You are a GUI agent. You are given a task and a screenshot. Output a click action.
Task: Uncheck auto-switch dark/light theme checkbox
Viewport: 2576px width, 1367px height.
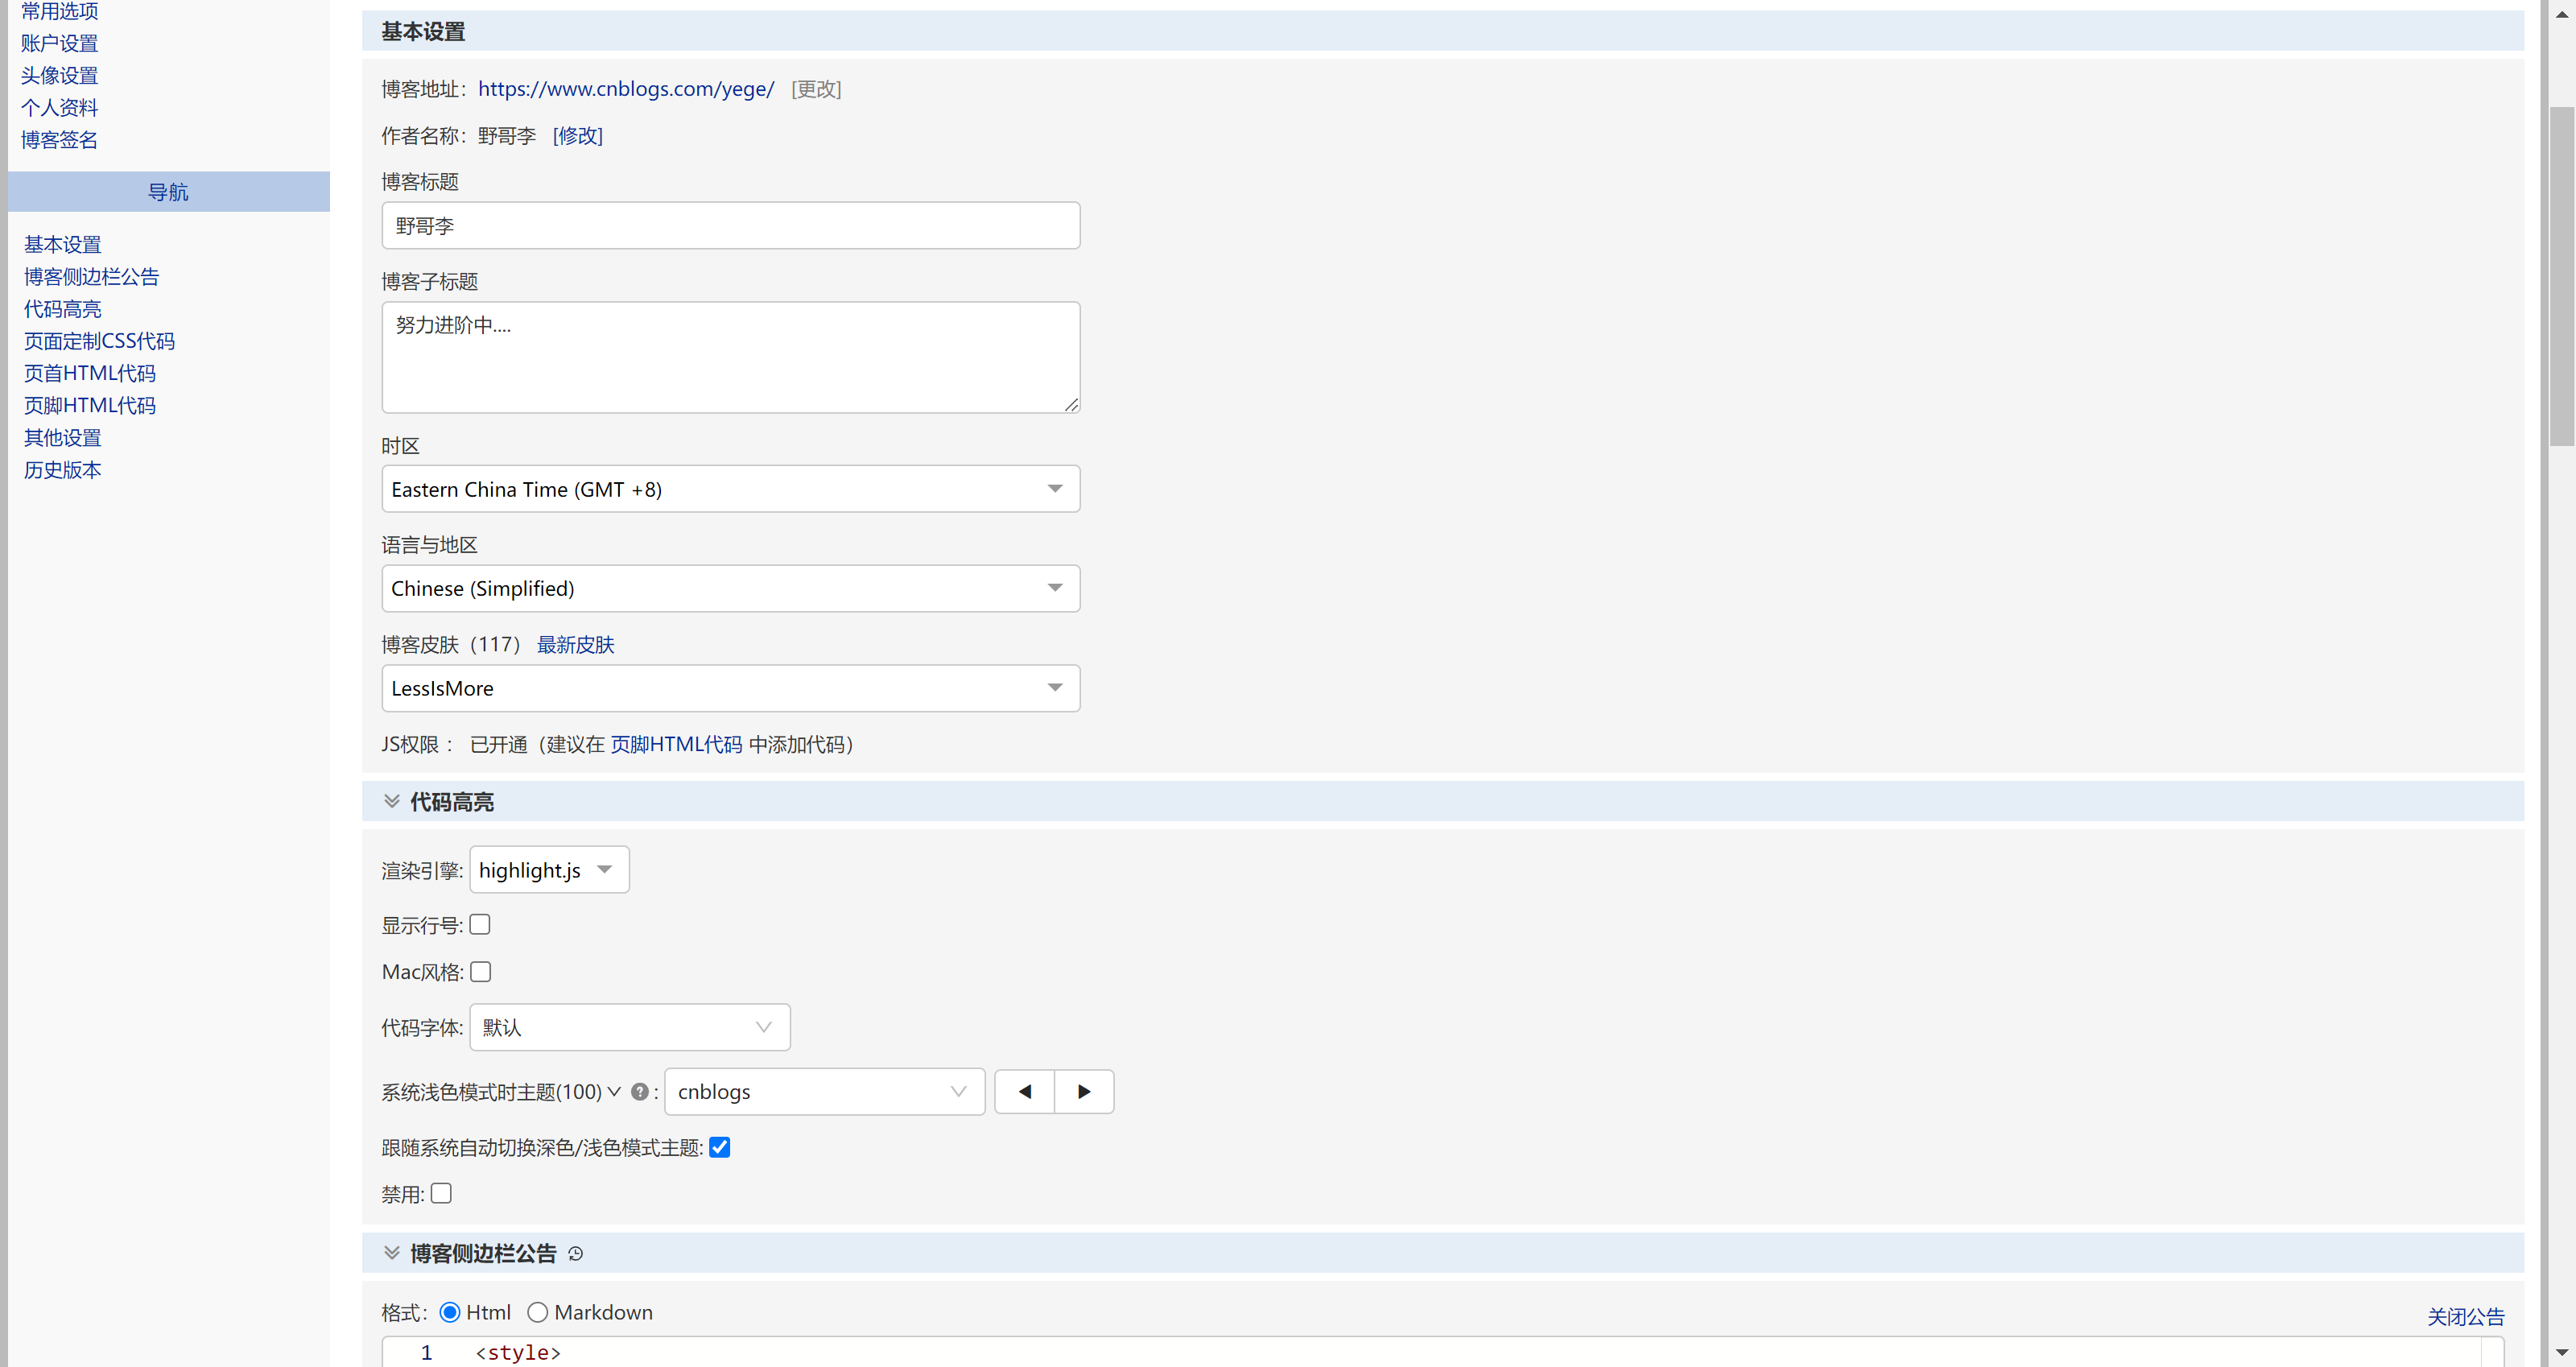pyautogui.click(x=720, y=1147)
